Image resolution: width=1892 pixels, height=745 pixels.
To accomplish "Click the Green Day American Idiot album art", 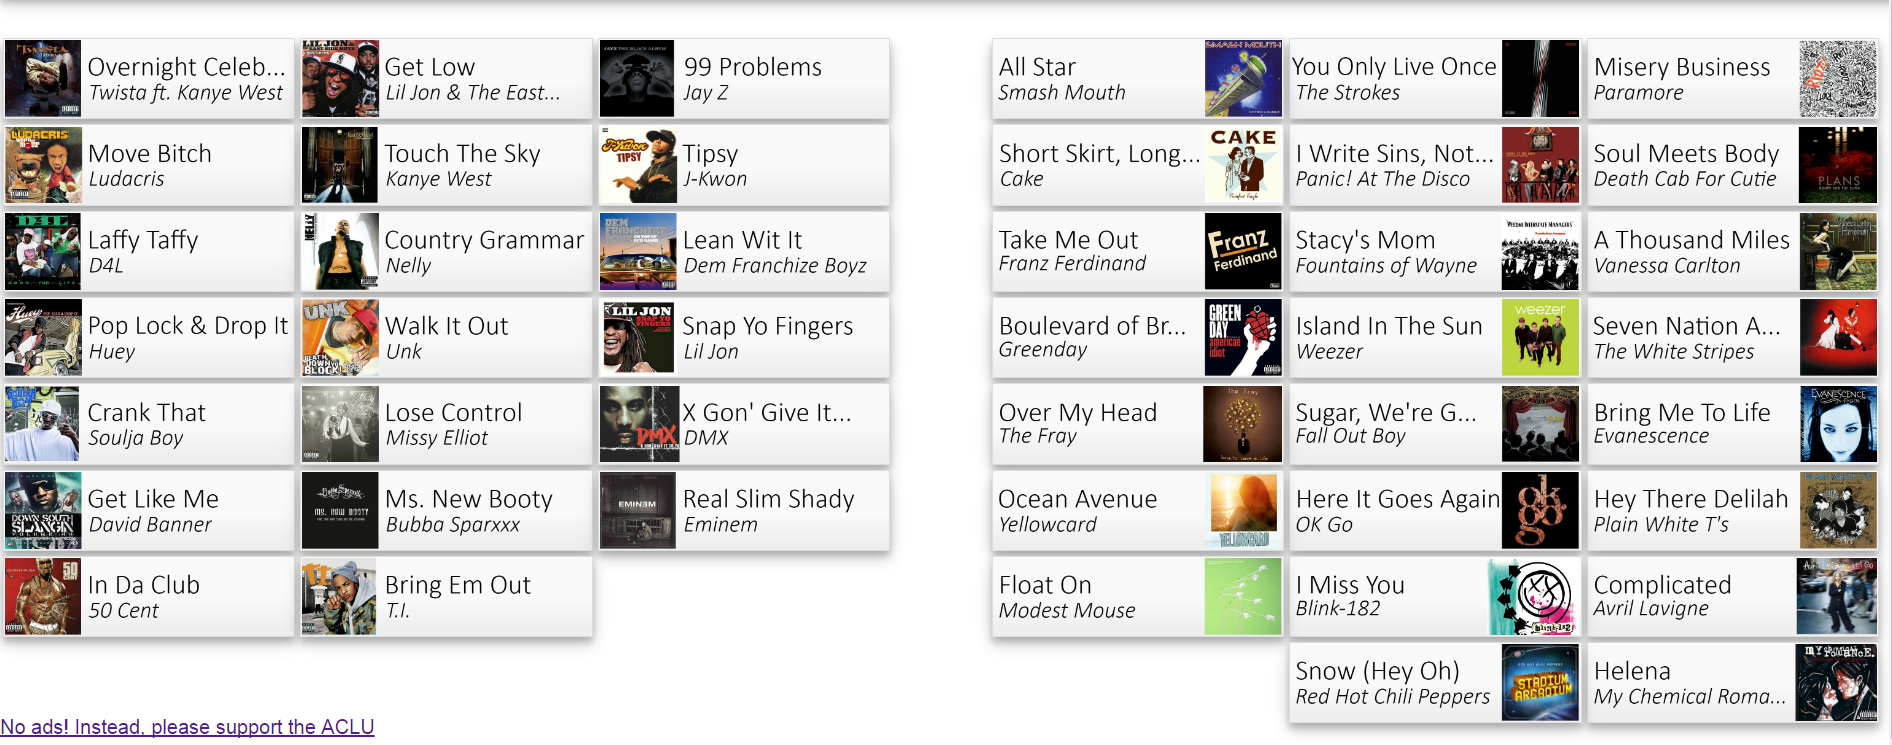I will (x=1242, y=337).
